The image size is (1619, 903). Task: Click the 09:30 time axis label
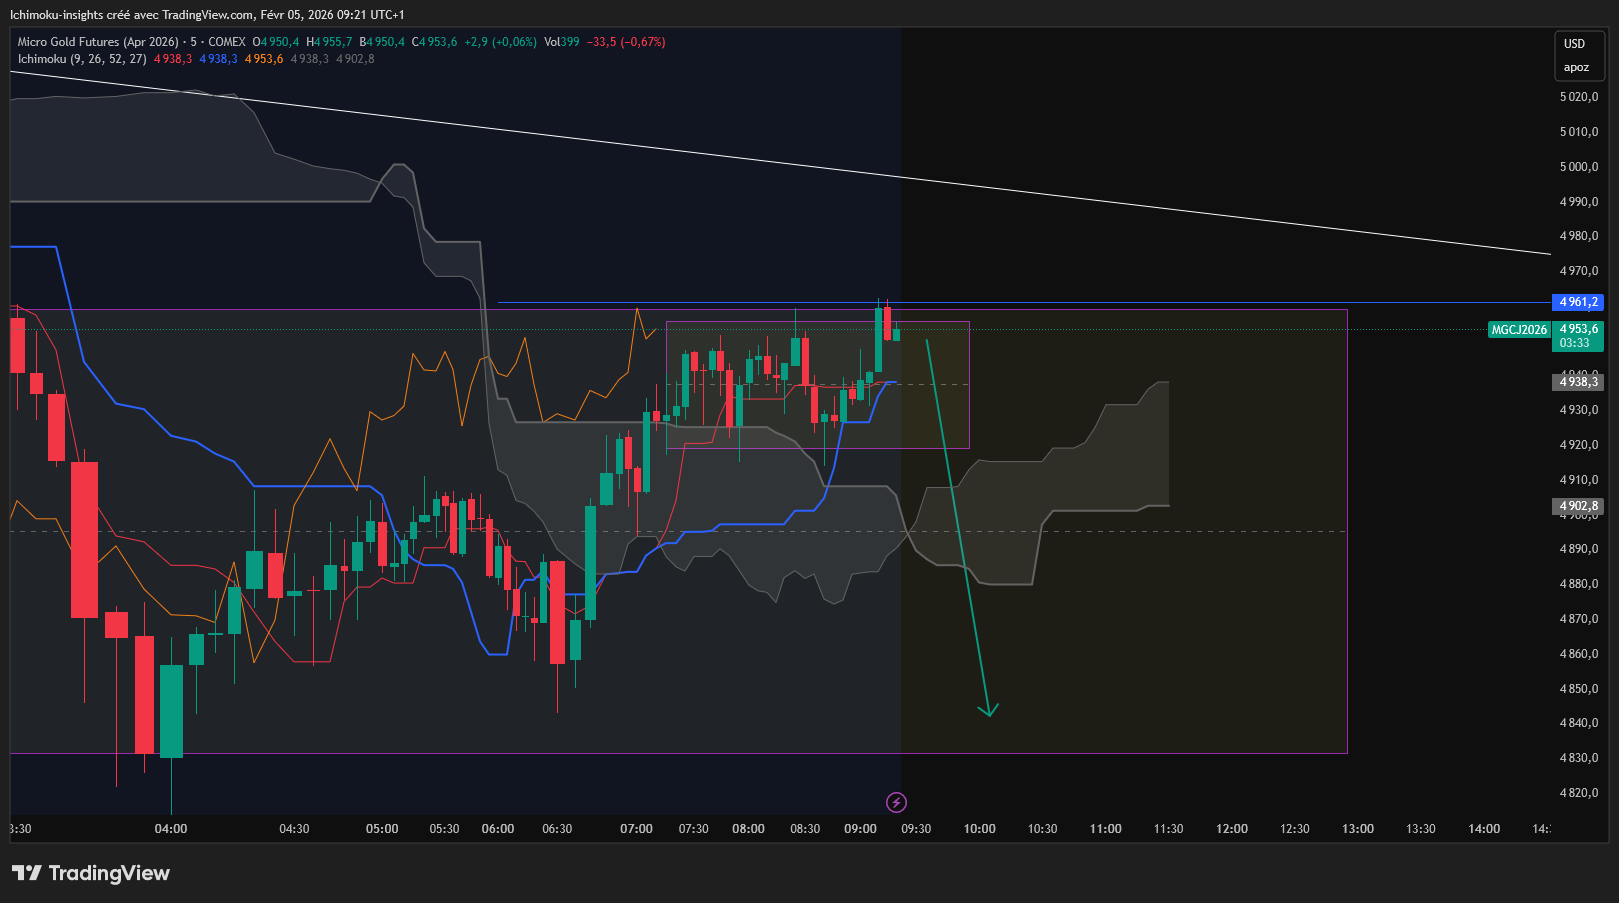(x=916, y=829)
